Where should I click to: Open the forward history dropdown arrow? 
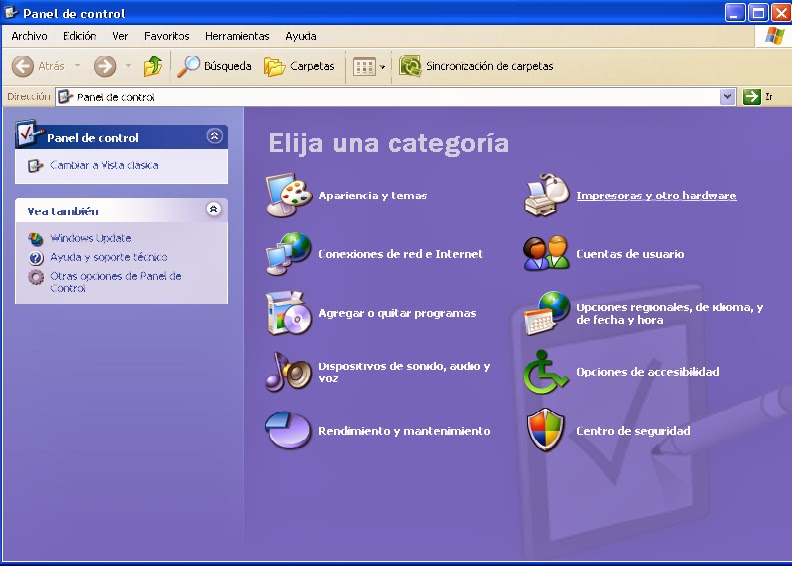point(128,66)
